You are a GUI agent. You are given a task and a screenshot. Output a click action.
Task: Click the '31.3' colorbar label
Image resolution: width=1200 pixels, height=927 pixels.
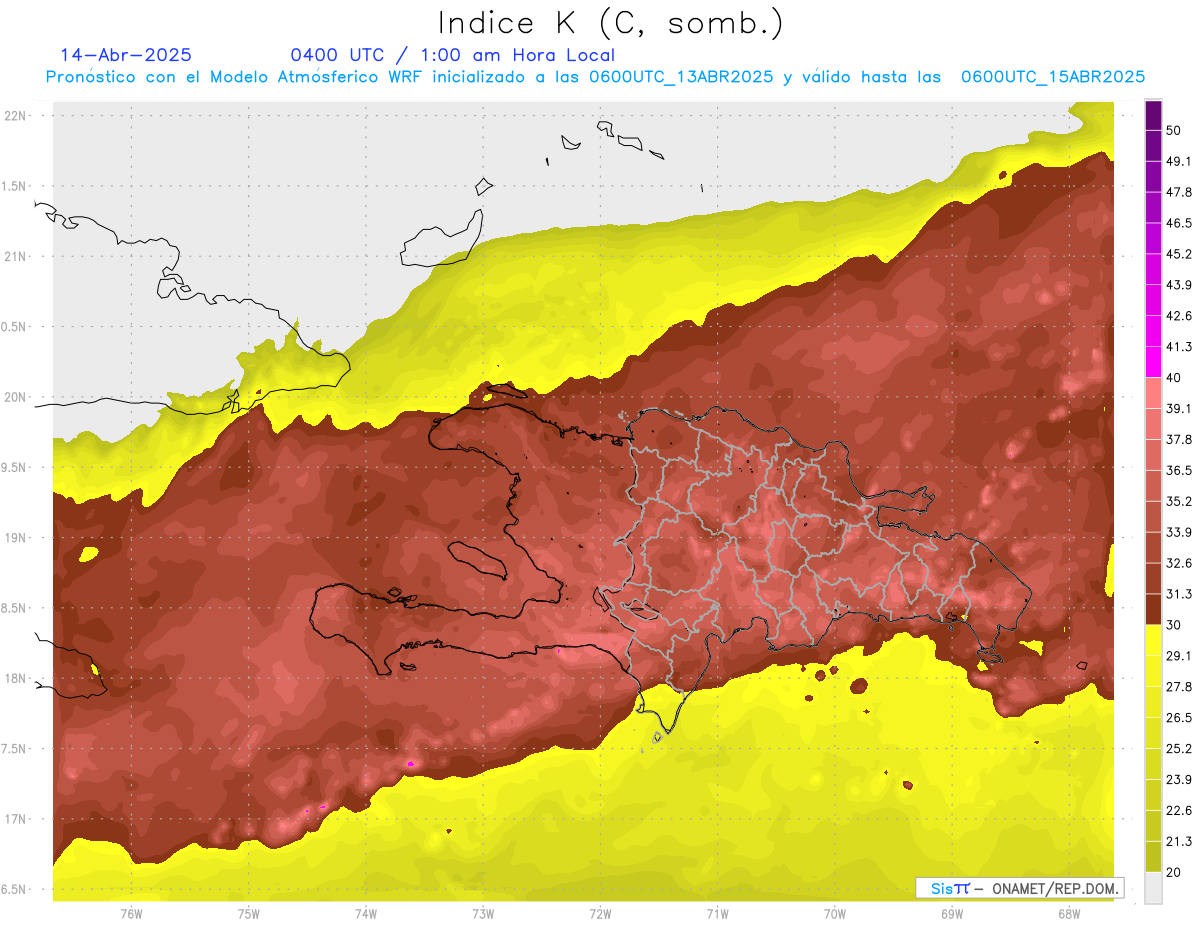tap(1179, 594)
